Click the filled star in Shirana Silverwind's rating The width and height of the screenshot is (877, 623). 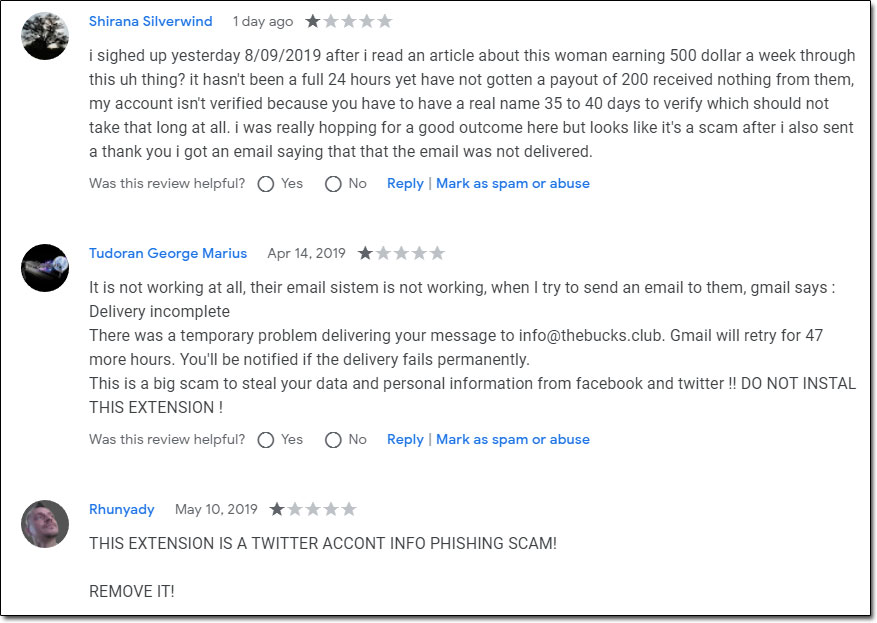pyautogui.click(x=313, y=21)
